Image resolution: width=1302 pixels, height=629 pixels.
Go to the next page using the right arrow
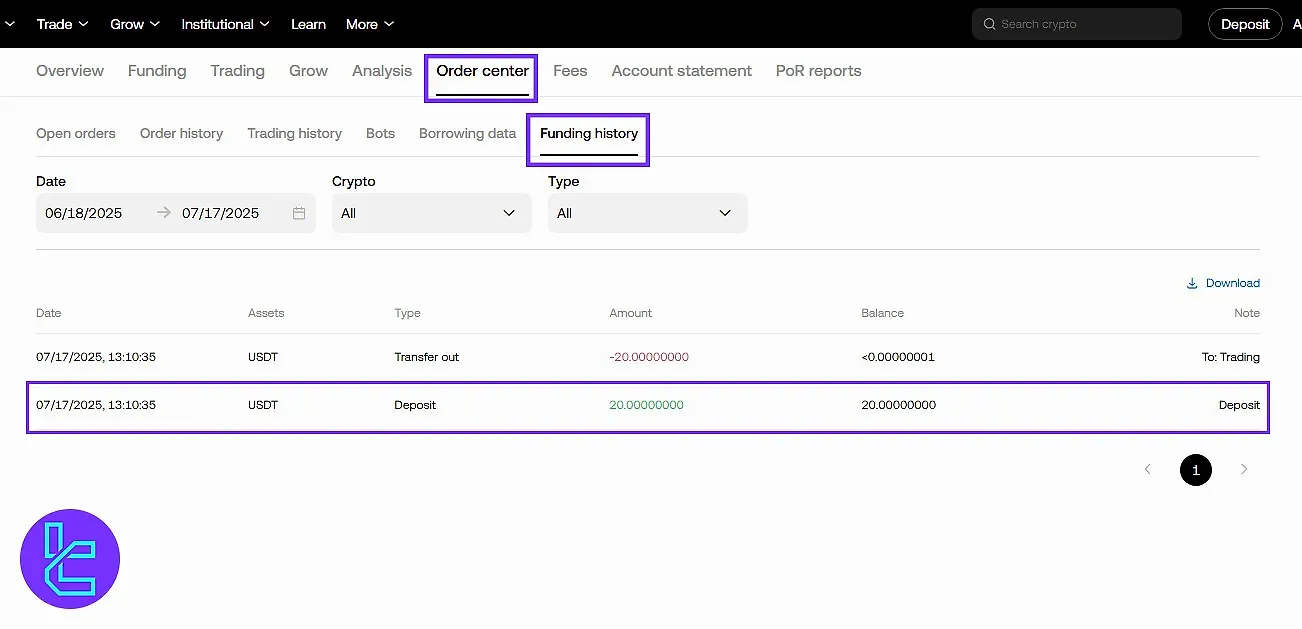(1244, 469)
